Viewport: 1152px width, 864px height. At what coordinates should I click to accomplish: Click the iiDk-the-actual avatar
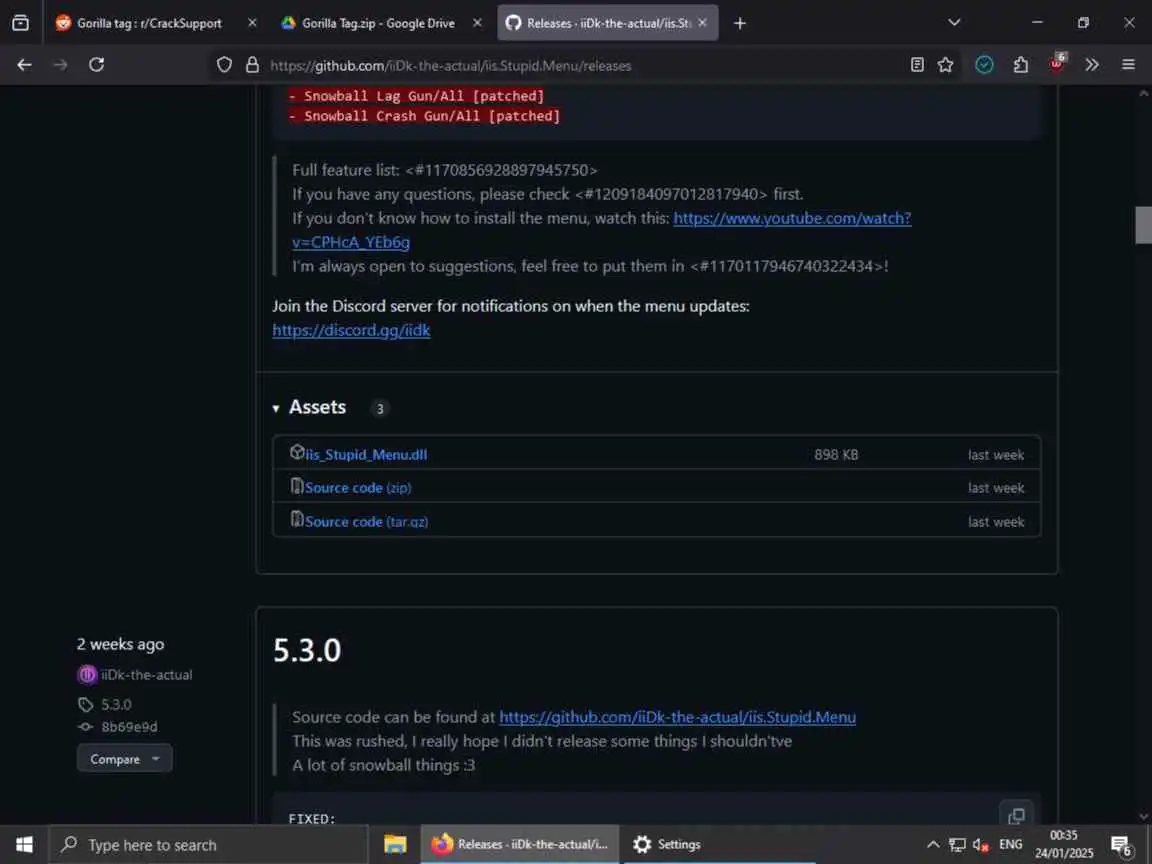(87, 674)
